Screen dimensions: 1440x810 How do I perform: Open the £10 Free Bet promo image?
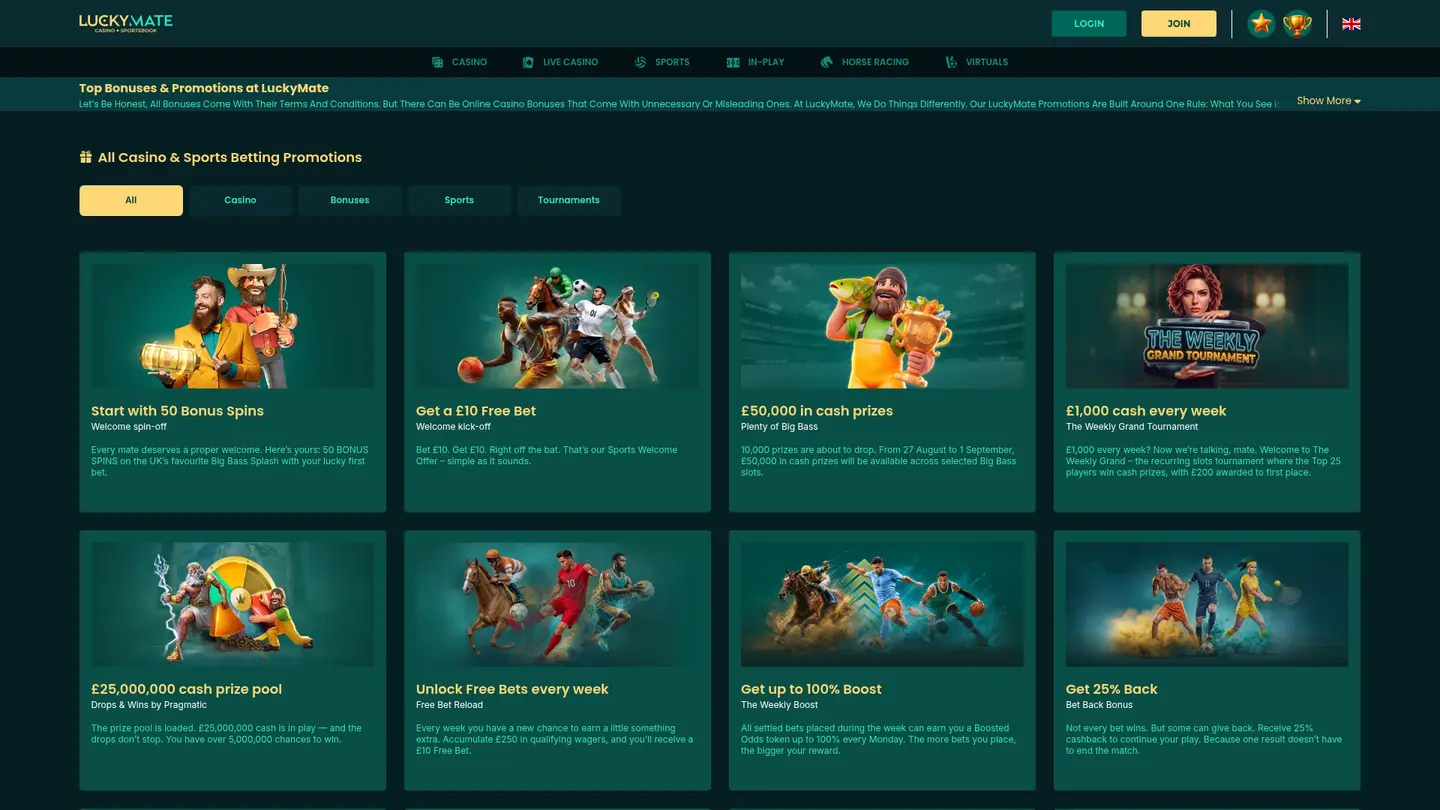[x=558, y=326]
